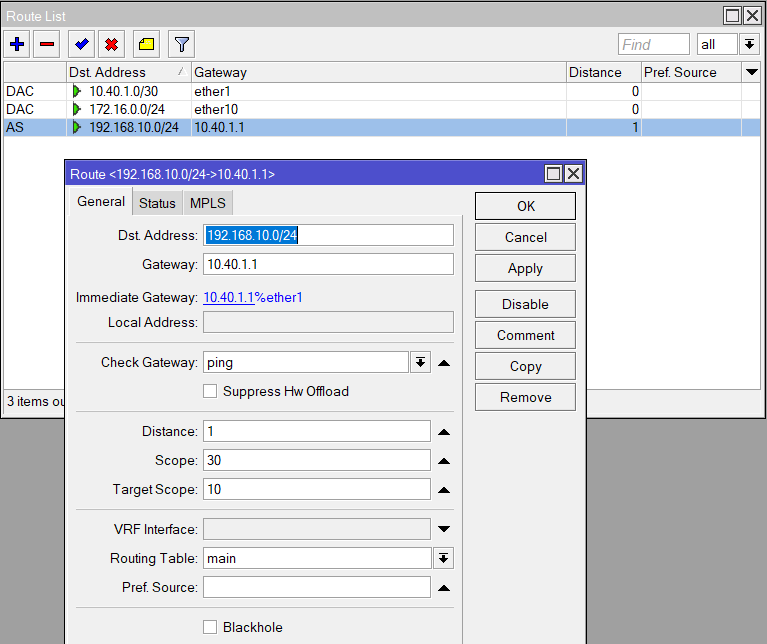Image resolution: width=767 pixels, height=644 pixels.
Task: Click the yellow Comment note icon
Action: pos(146,44)
